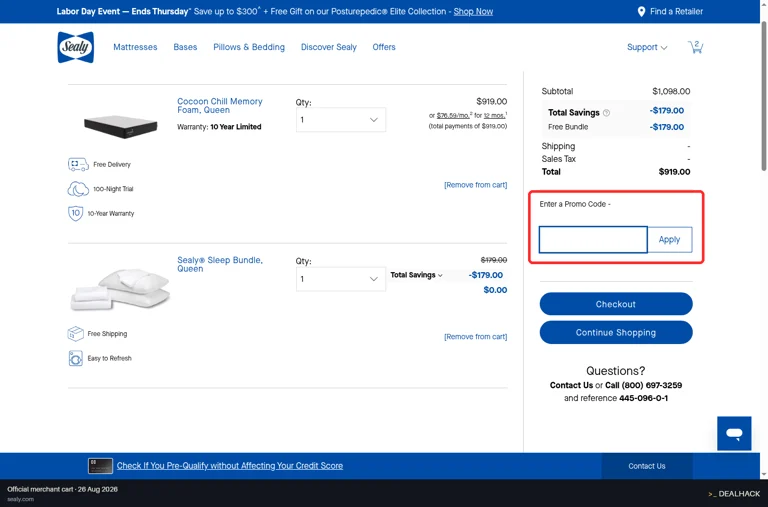Click the Pre-Qualify credit score link
This screenshot has height=507, width=768.
pos(230,465)
